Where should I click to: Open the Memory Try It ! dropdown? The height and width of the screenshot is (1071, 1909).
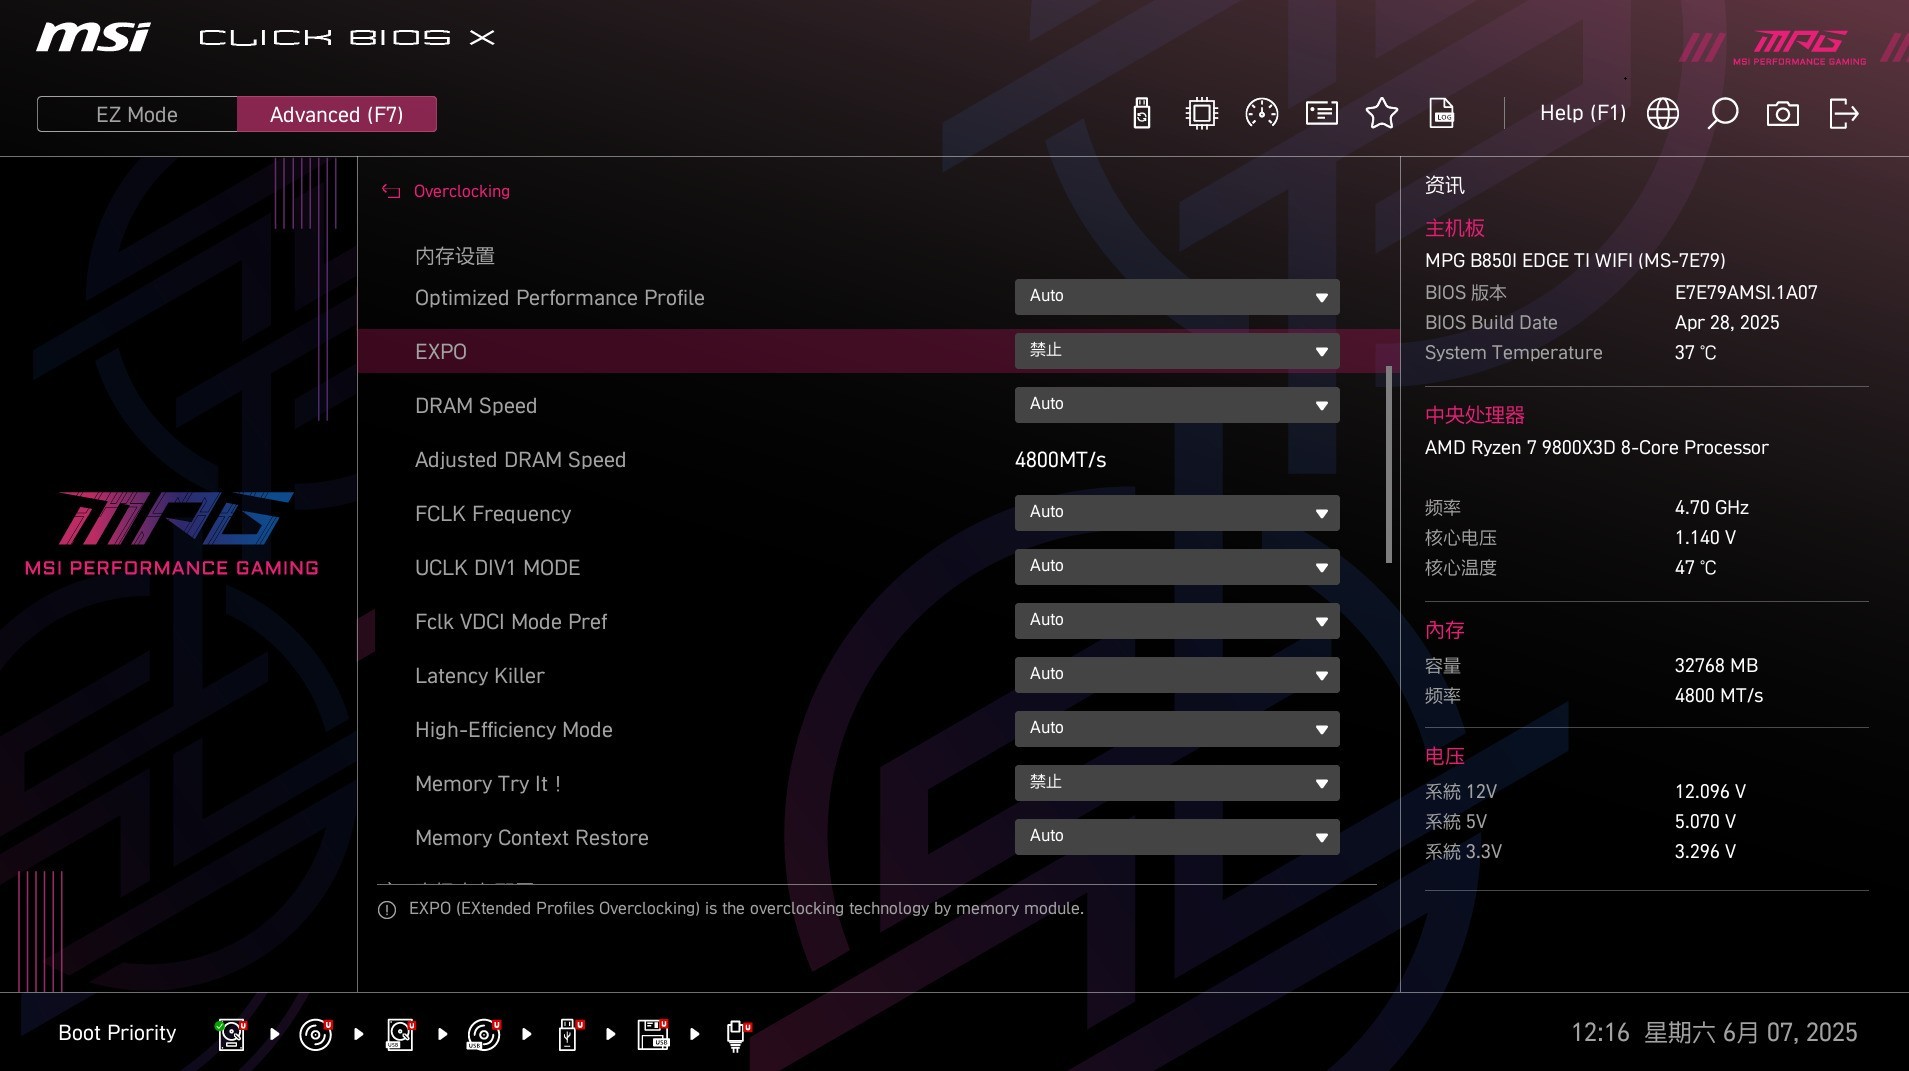[1177, 783]
